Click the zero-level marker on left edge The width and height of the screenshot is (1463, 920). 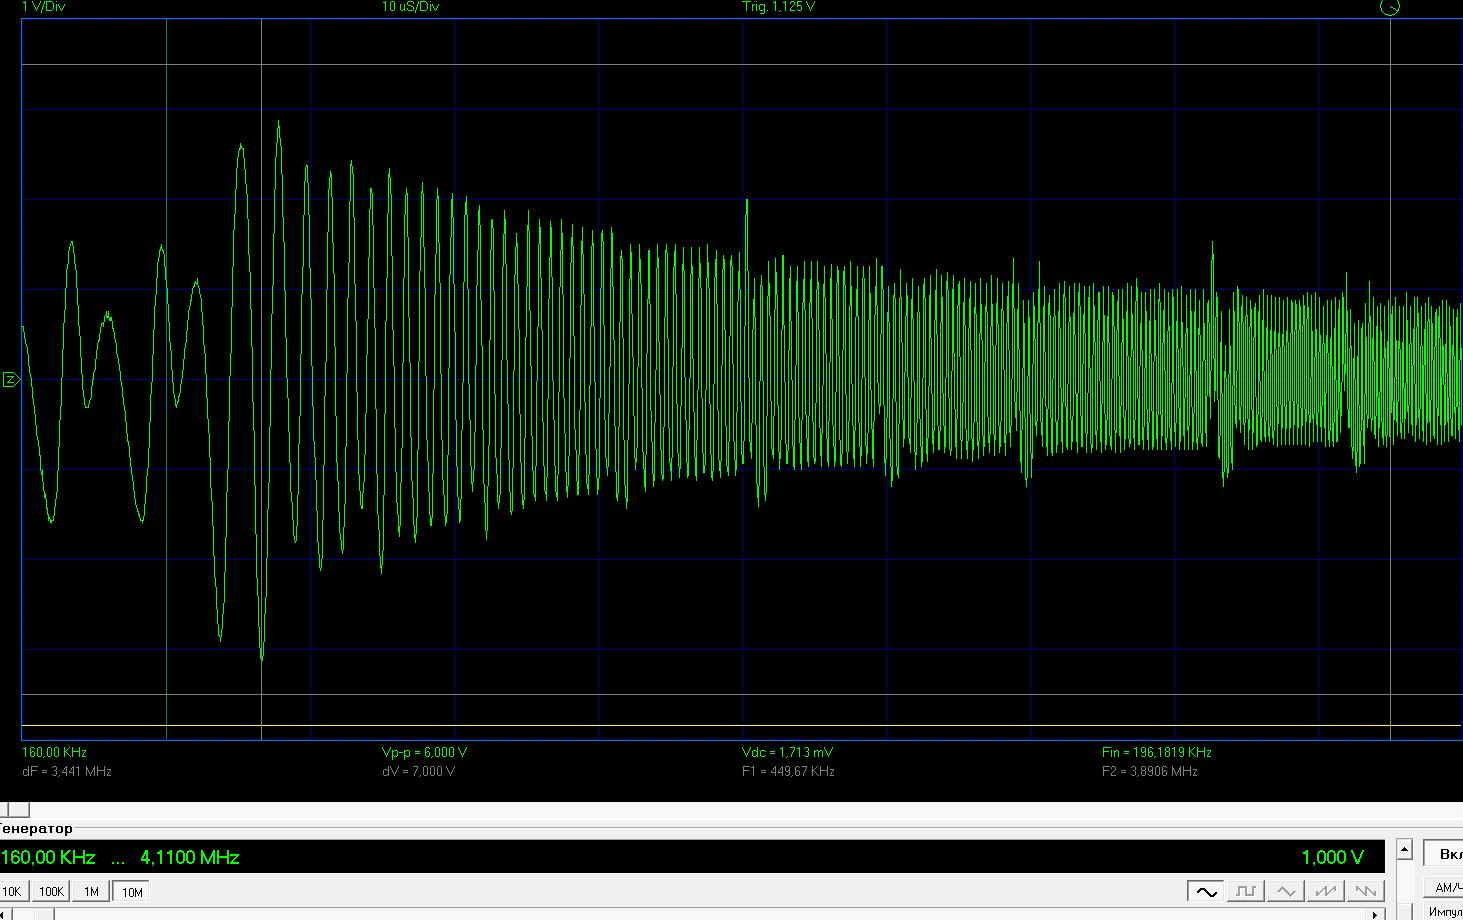pos(10,379)
